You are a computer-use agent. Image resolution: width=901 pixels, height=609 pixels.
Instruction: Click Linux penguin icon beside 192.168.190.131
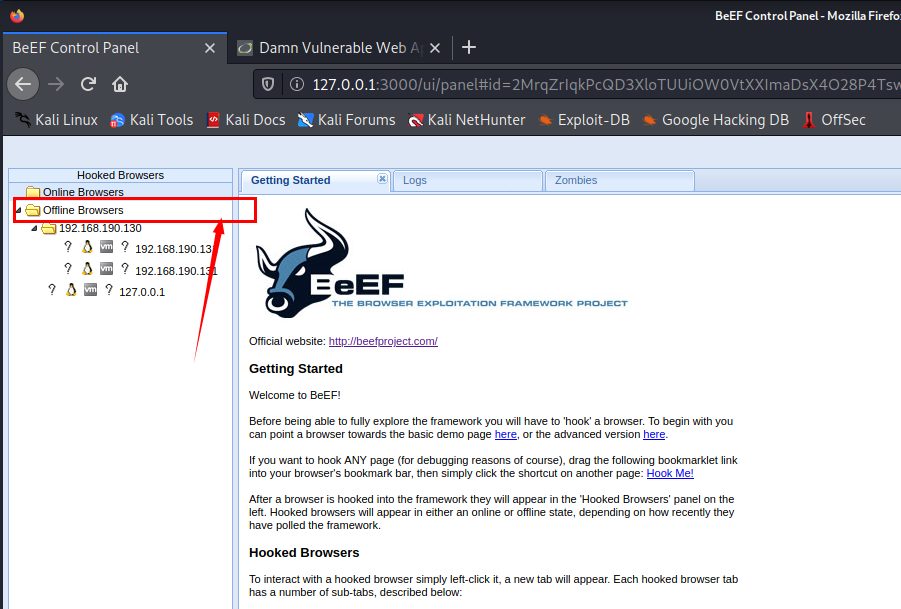(87, 268)
